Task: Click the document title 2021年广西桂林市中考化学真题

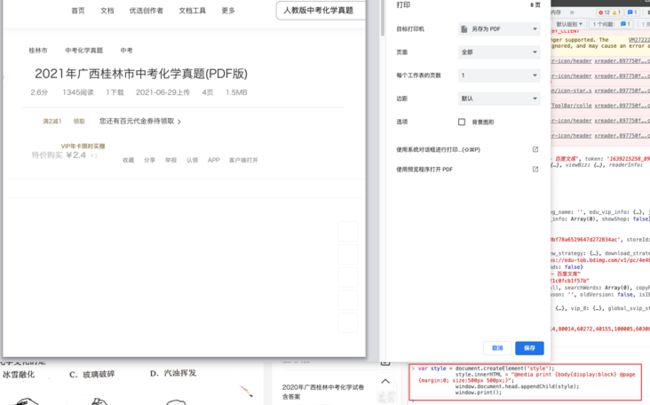Action: 141,74
